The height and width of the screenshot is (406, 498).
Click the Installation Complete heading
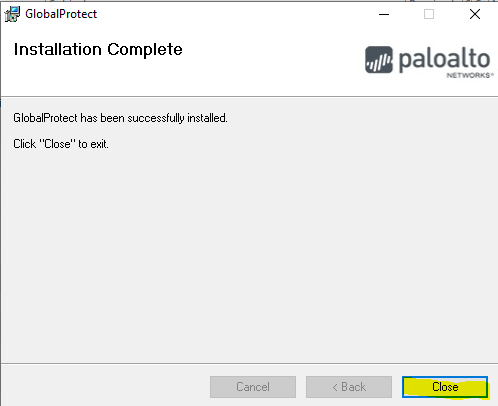pos(98,49)
